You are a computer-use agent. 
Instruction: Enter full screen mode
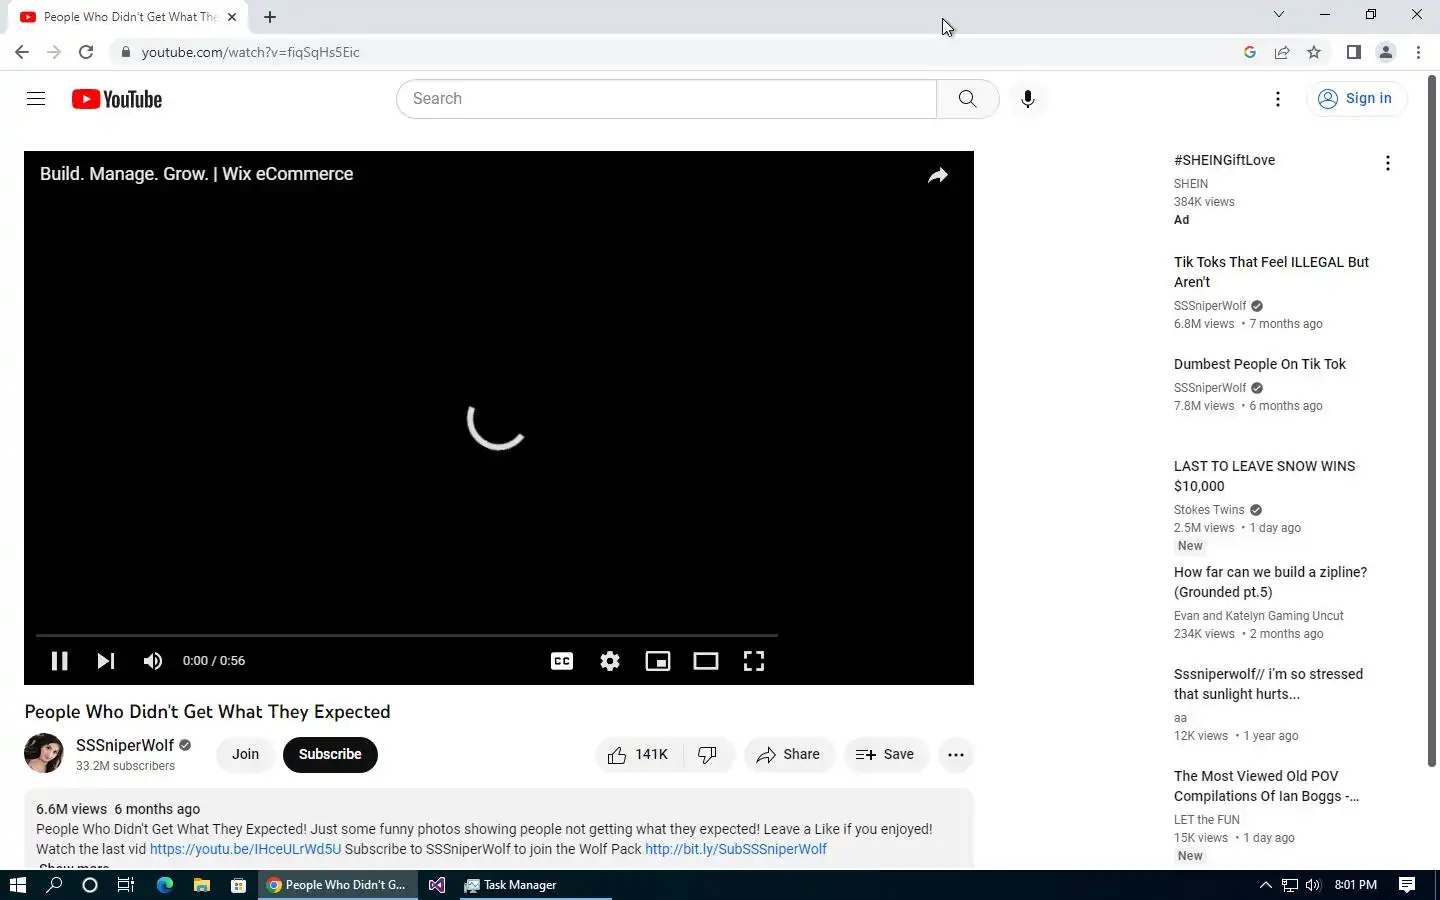(754, 661)
